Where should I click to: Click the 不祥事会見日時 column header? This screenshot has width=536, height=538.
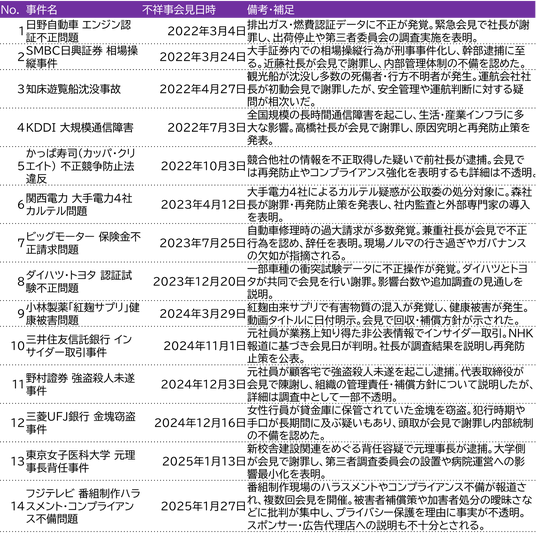[179, 10]
